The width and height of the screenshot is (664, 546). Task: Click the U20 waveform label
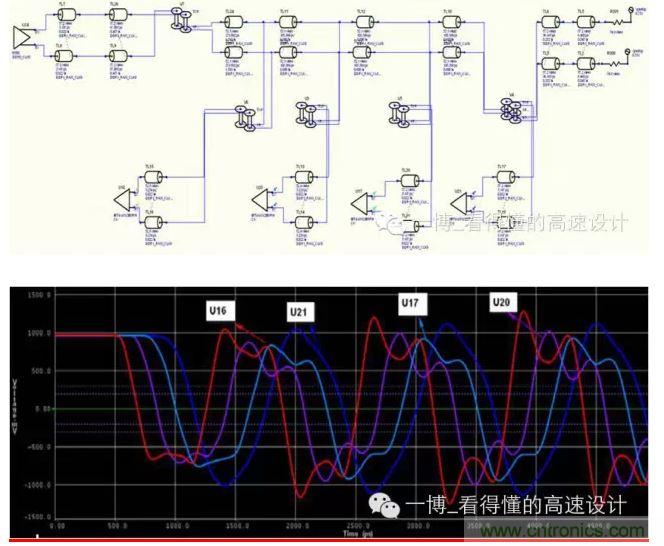tap(503, 301)
